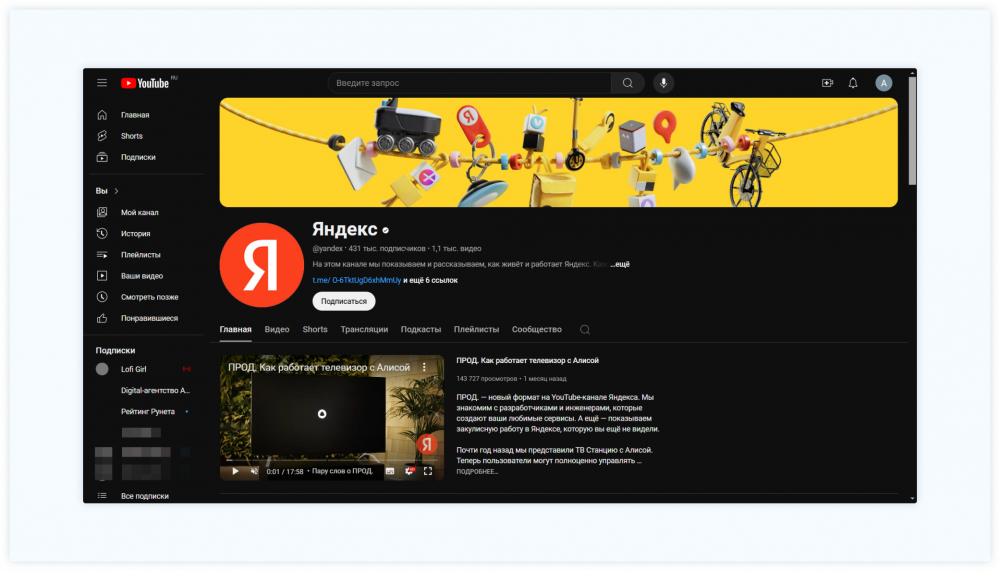Switch to the Сообщество tab

coord(537,329)
